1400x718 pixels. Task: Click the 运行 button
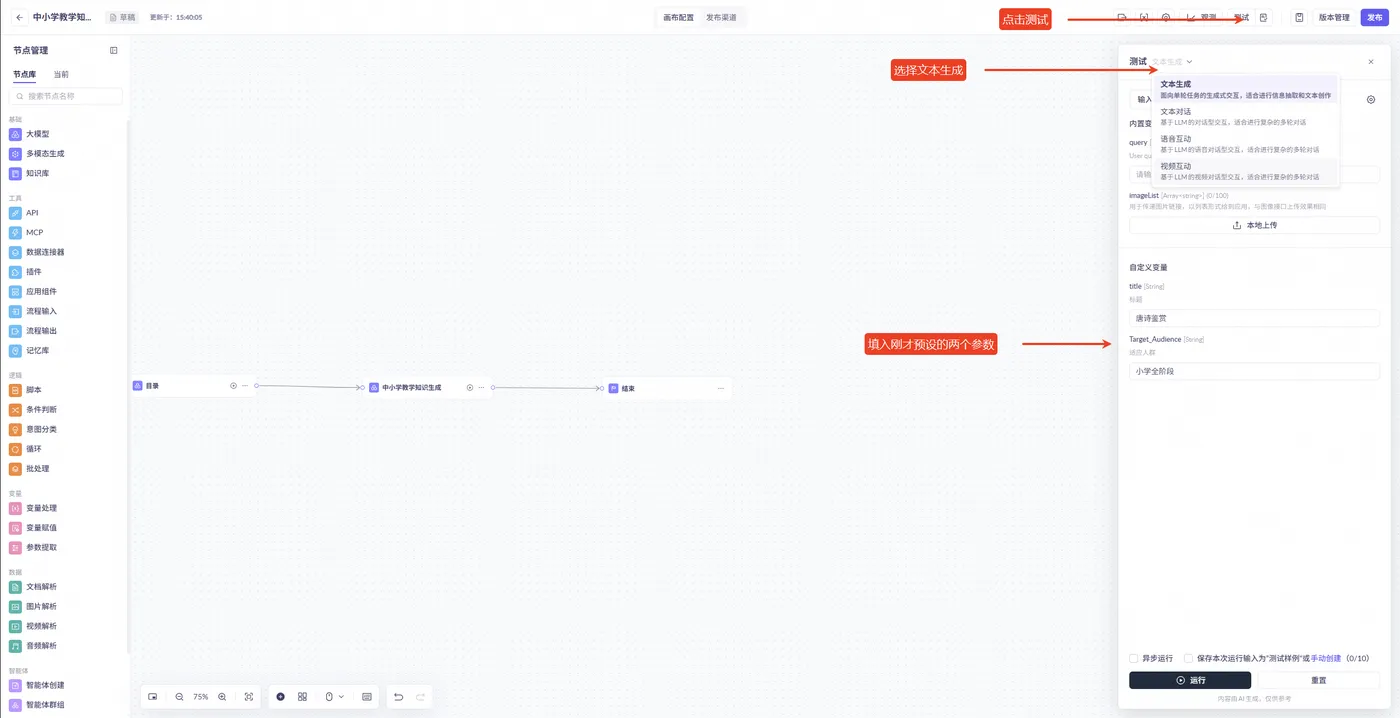point(1190,680)
